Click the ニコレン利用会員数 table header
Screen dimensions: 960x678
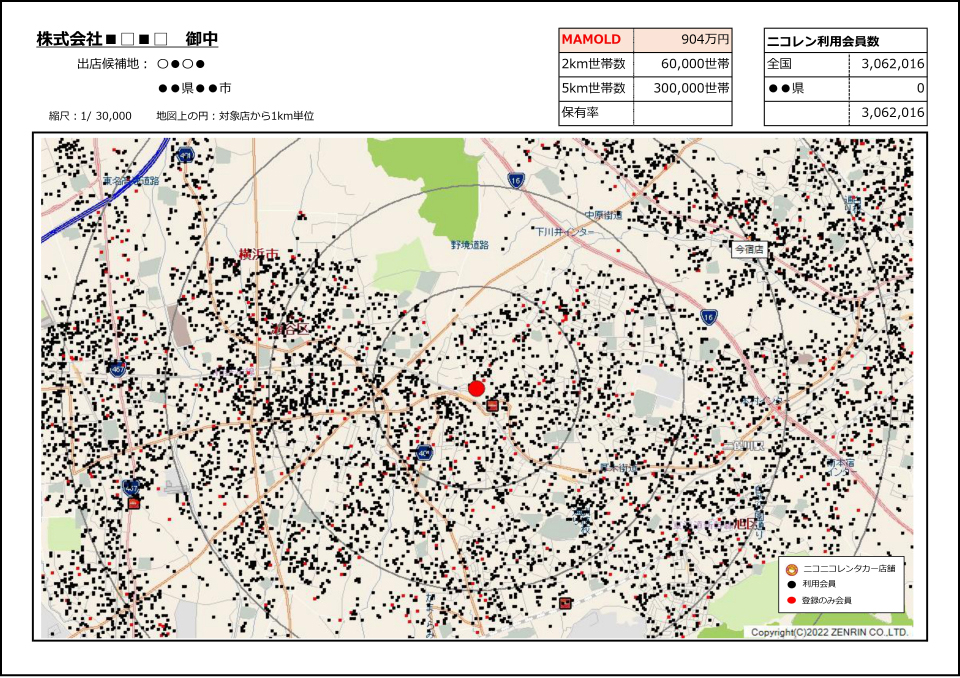846,40
